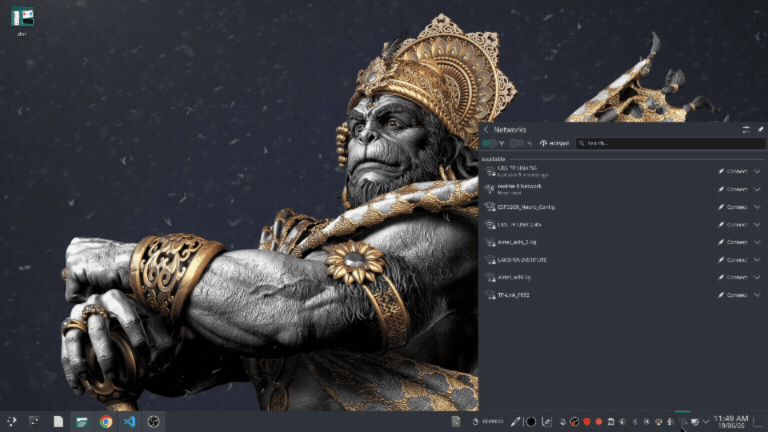Connect to UDL TP LINK 2.4G network
The height and width of the screenshot is (432, 768).
(x=733, y=225)
